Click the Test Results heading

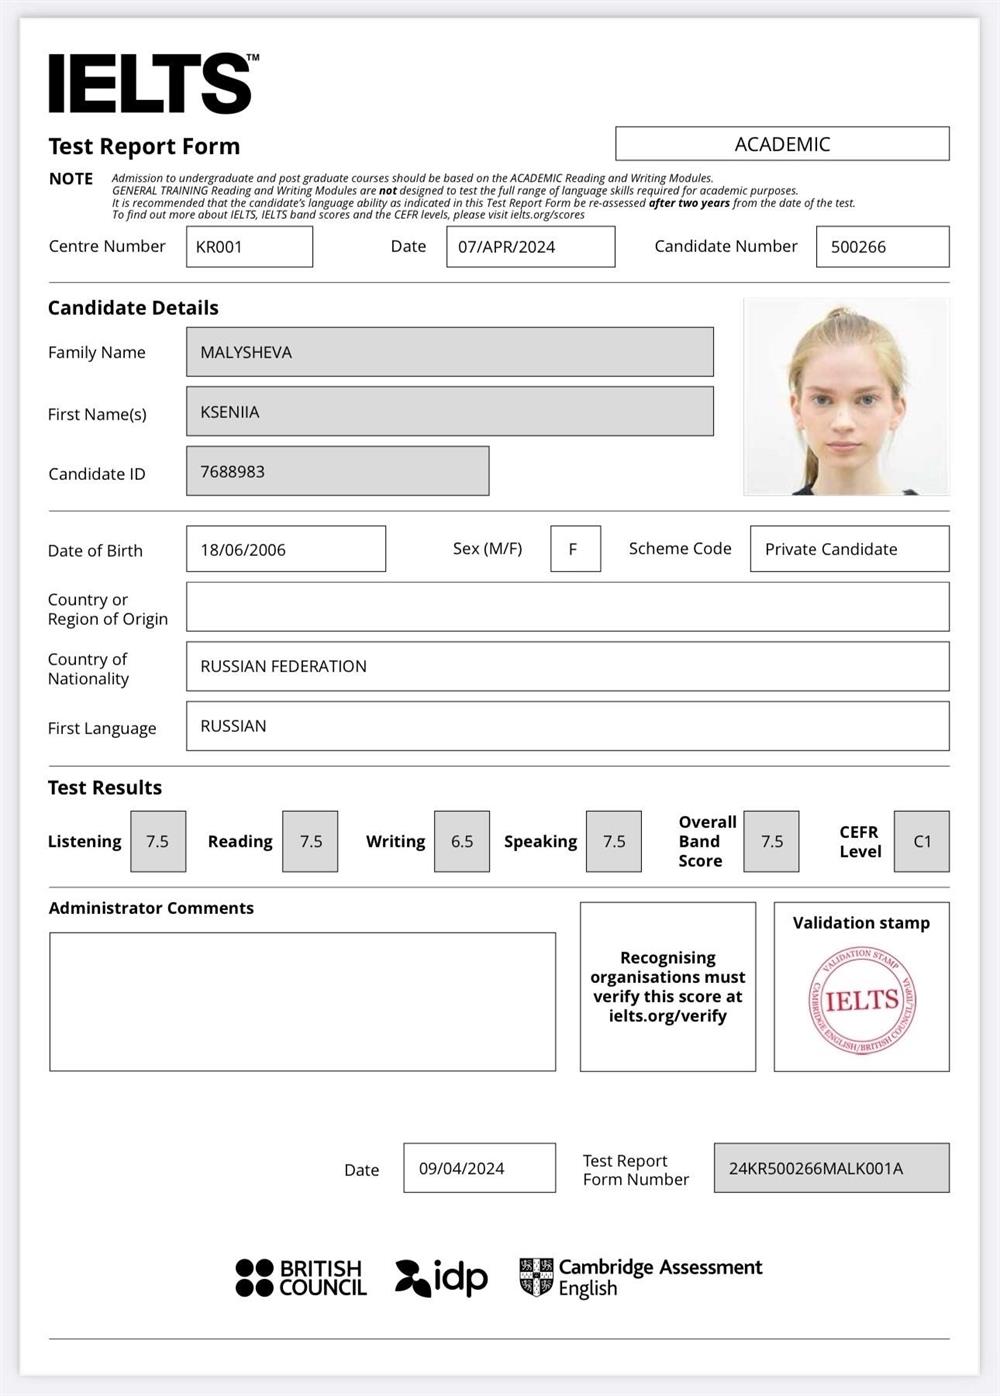(105, 788)
